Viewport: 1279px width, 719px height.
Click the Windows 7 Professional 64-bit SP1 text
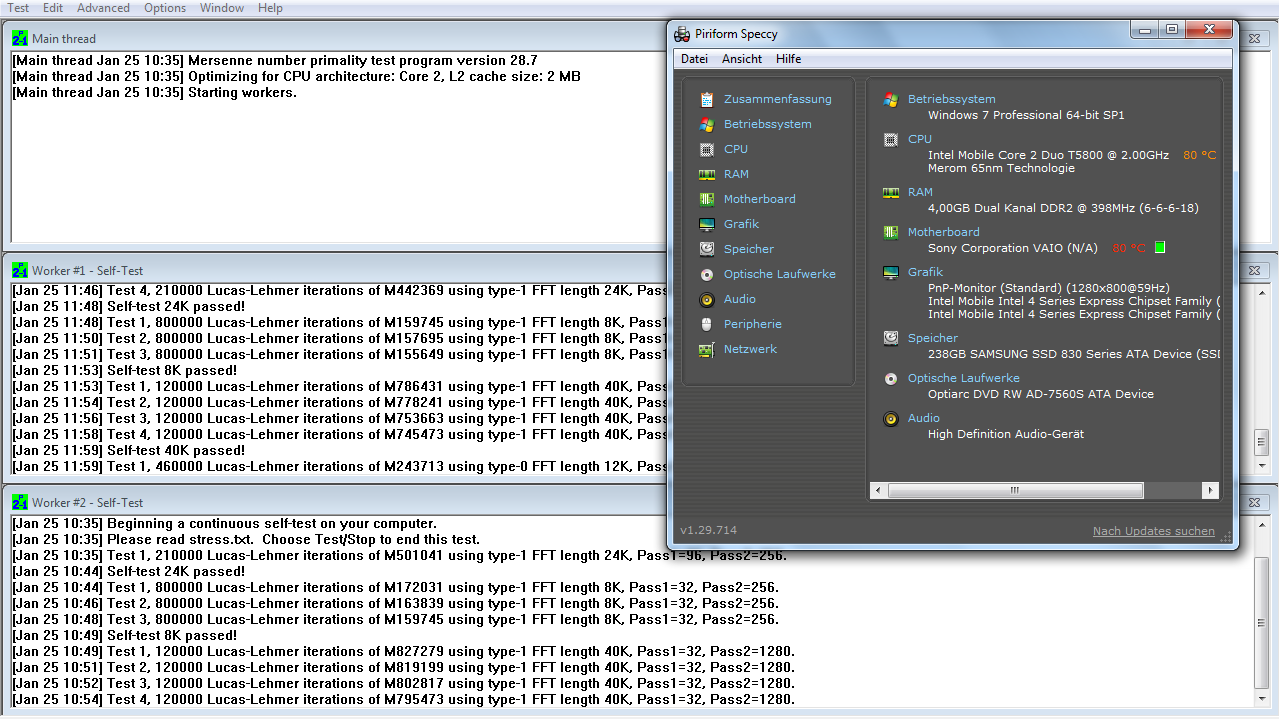tap(1026, 115)
